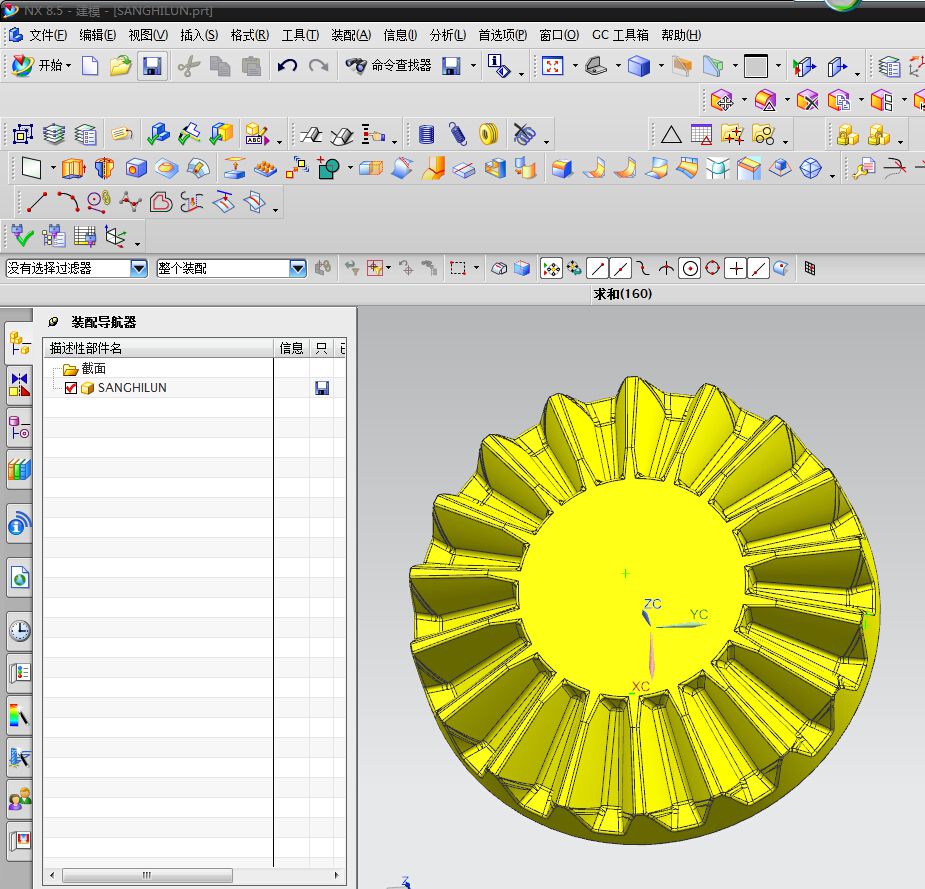Click the Save floppy disk icon
Screen dimensions: 925x889
[x=152, y=66]
